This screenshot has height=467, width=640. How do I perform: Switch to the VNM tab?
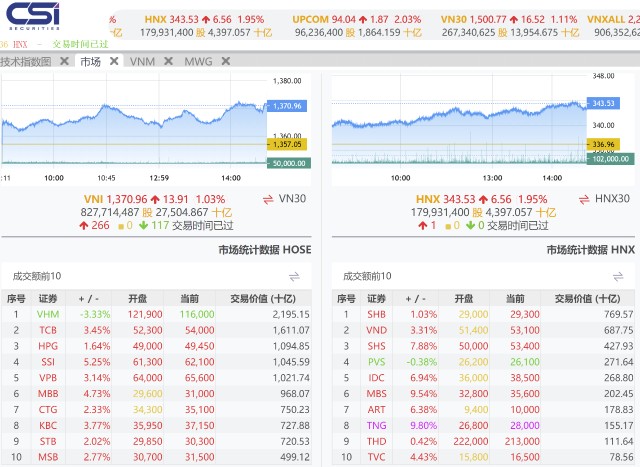click(142, 62)
